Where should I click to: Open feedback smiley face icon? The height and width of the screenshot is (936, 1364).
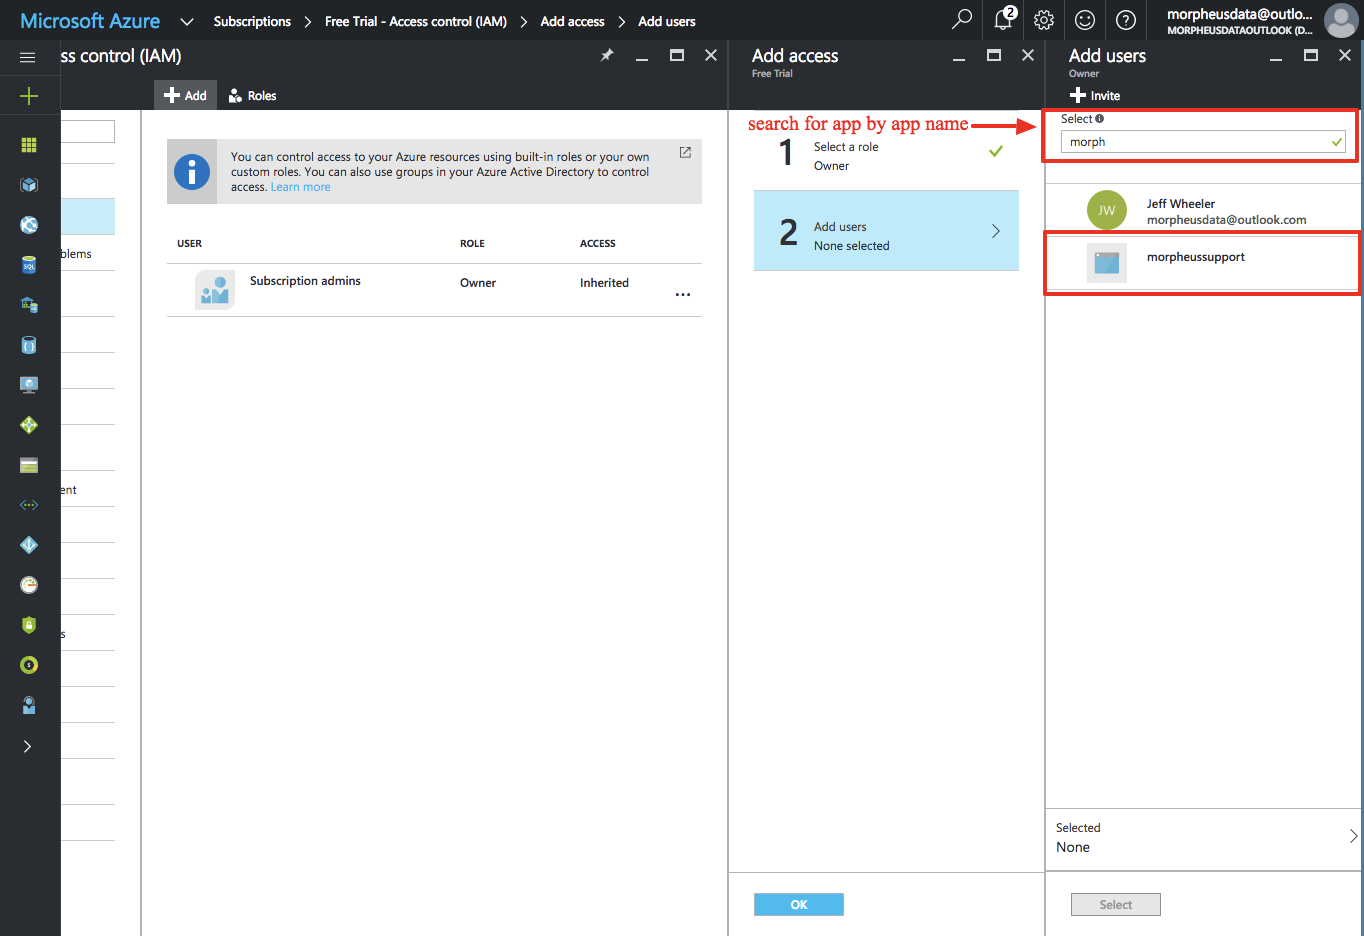1085,20
